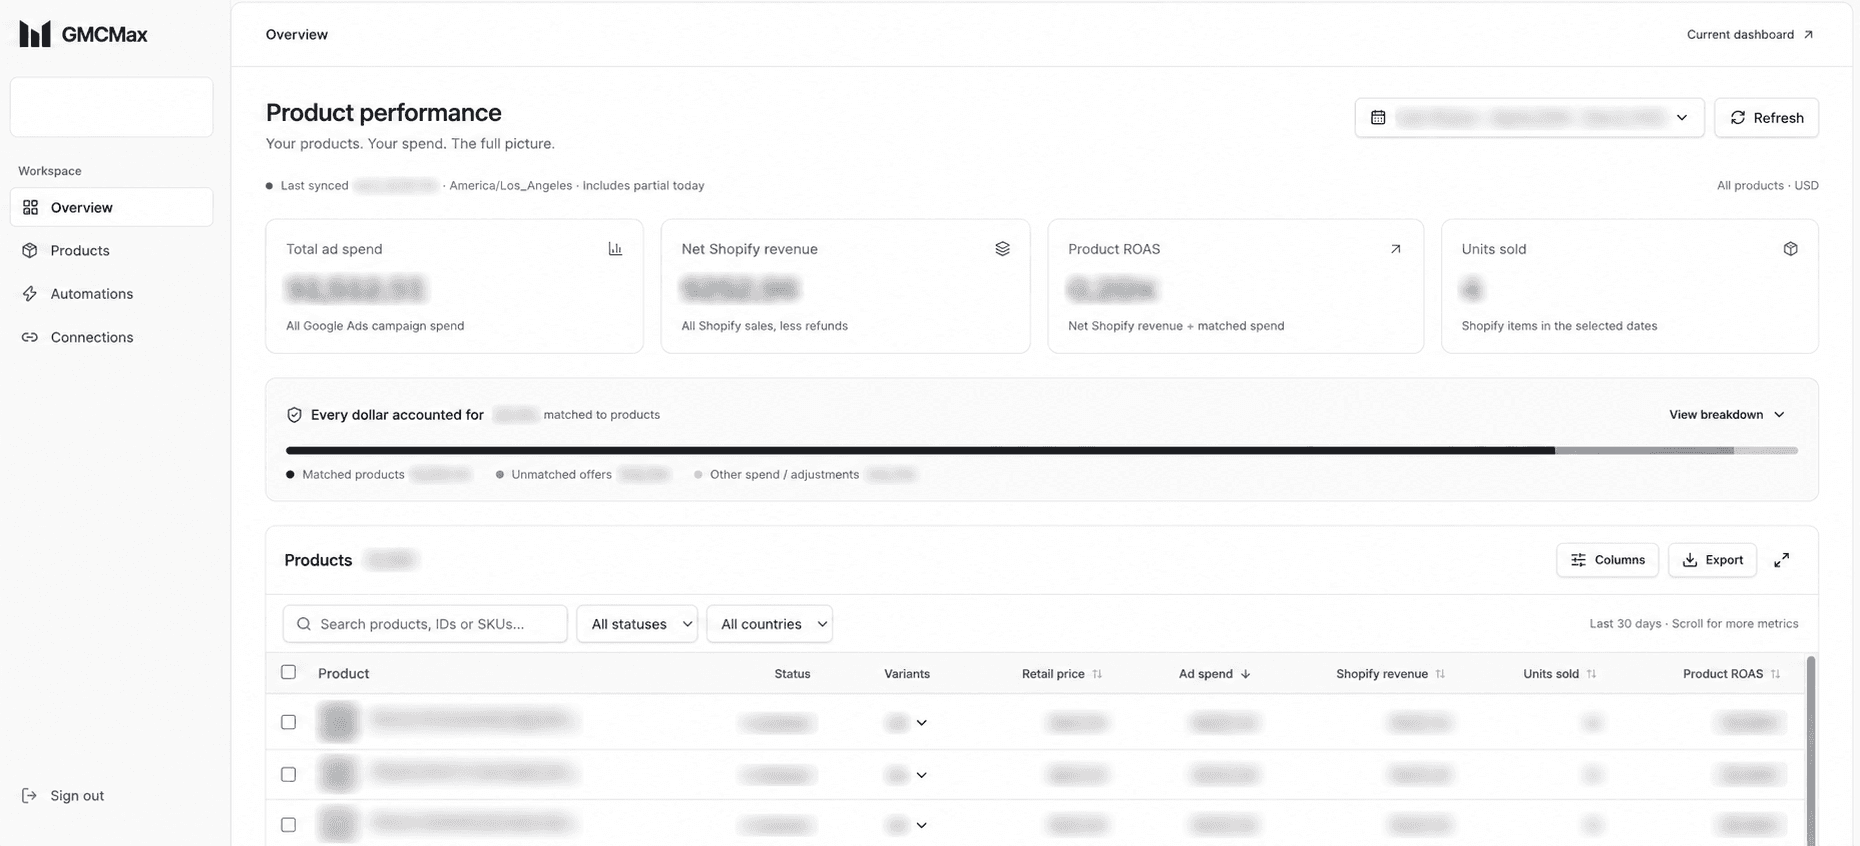This screenshot has width=1860, height=846.
Task: Sort by Retail price column arrows
Action: (x=1097, y=673)
